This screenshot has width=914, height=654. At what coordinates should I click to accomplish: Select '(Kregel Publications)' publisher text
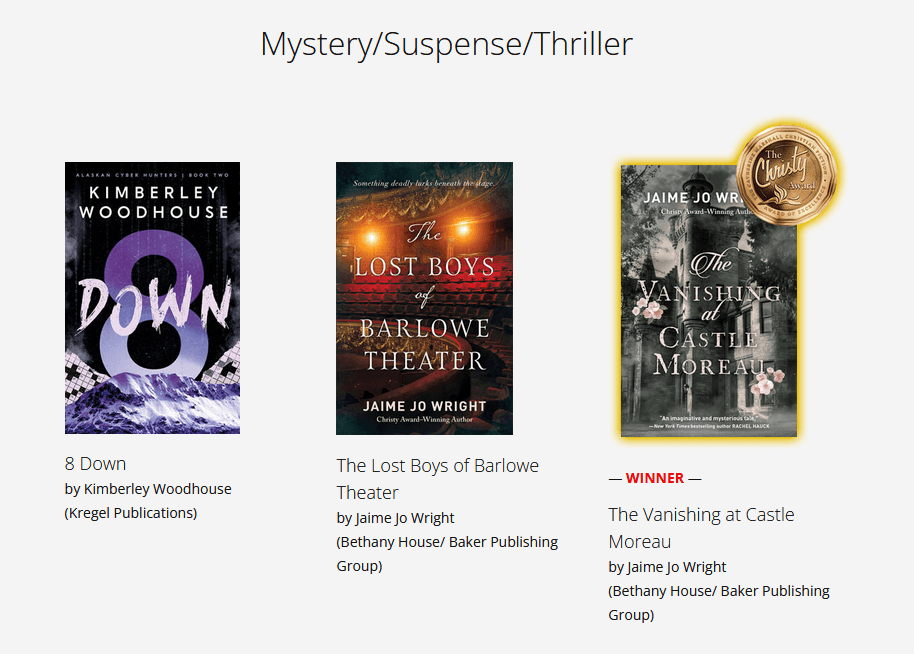coord(131,513)
